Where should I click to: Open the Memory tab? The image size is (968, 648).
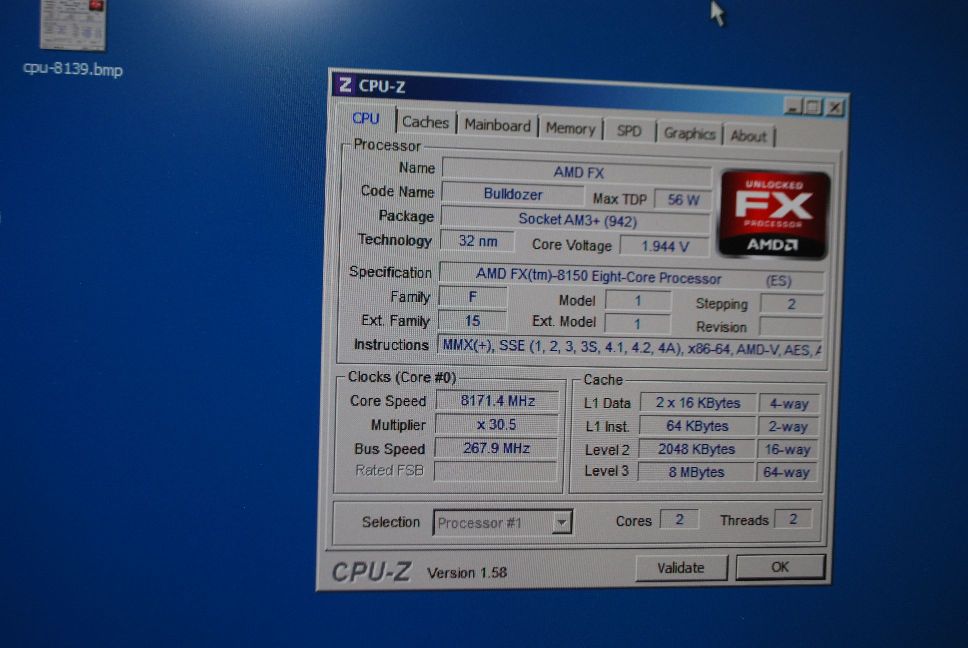[570, 128]
